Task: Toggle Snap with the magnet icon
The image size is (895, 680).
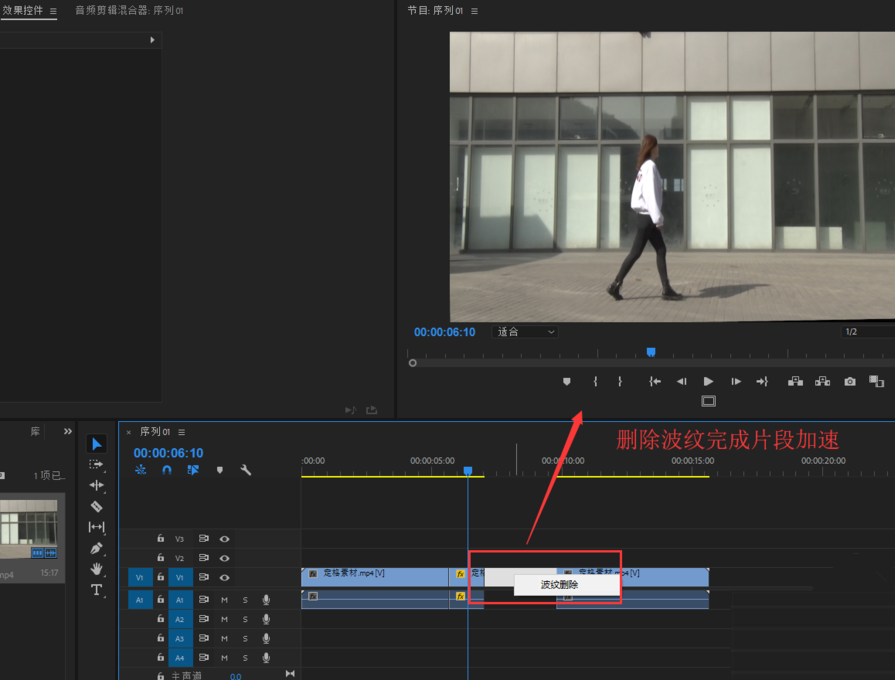Action: [166, 470]
